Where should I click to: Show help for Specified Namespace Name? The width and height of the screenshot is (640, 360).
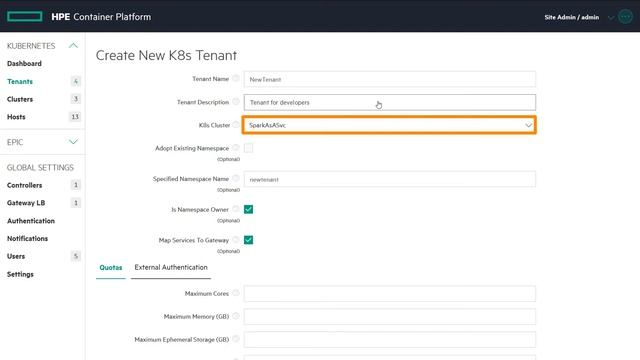[x=236, y=178]
